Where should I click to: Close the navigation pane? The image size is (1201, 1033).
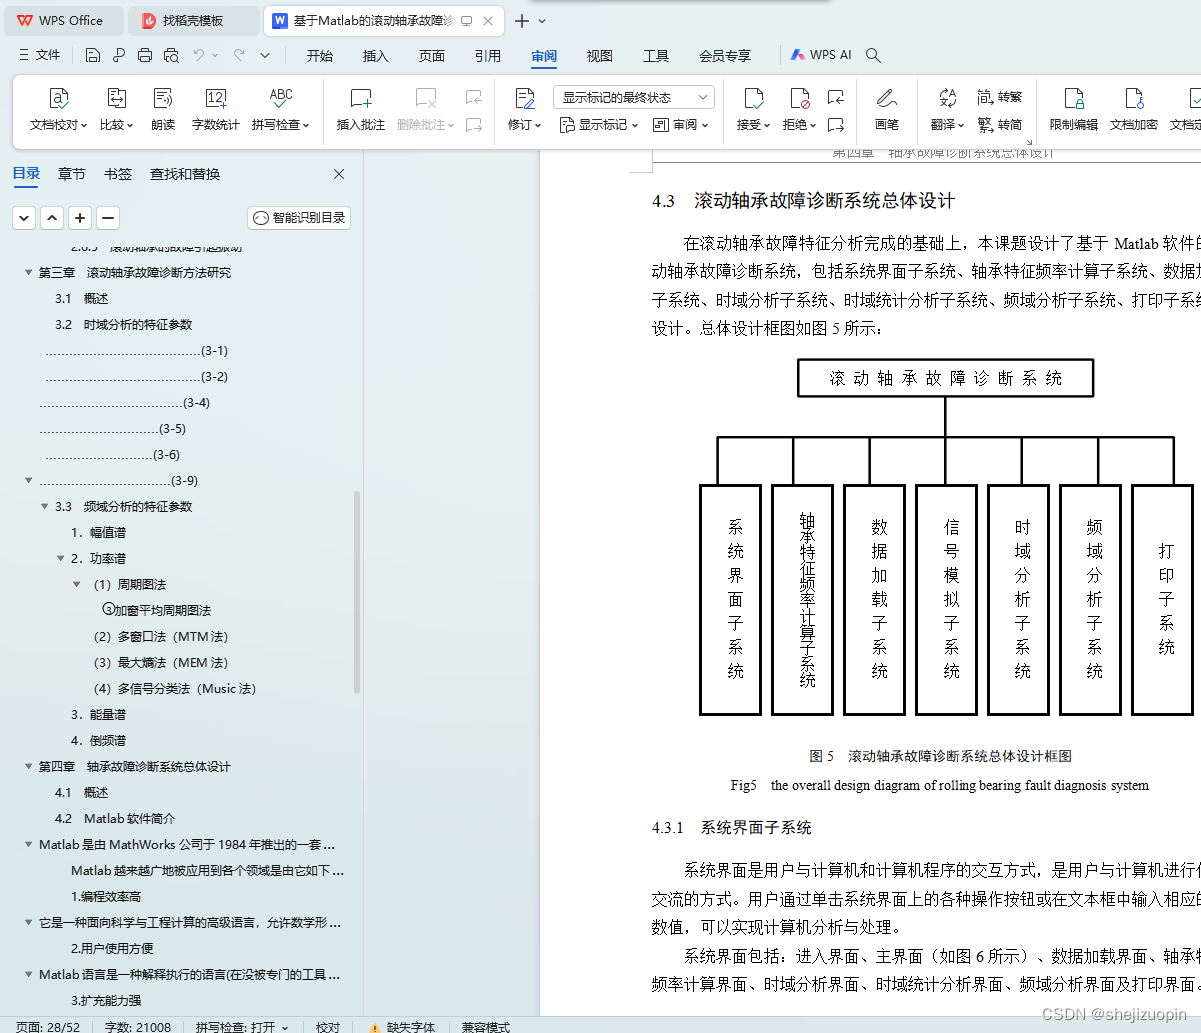click(339, 174)
